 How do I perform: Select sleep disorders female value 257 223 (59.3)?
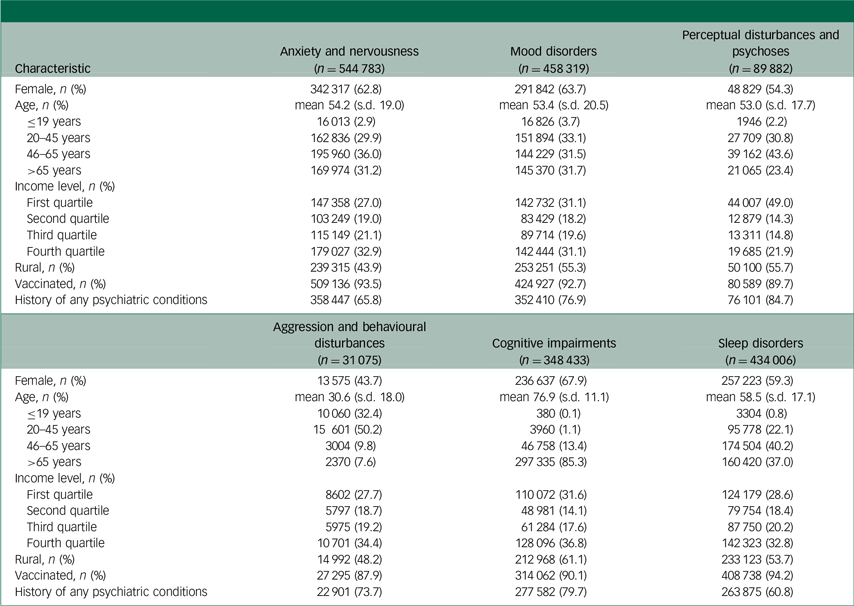tap(760, 381)
